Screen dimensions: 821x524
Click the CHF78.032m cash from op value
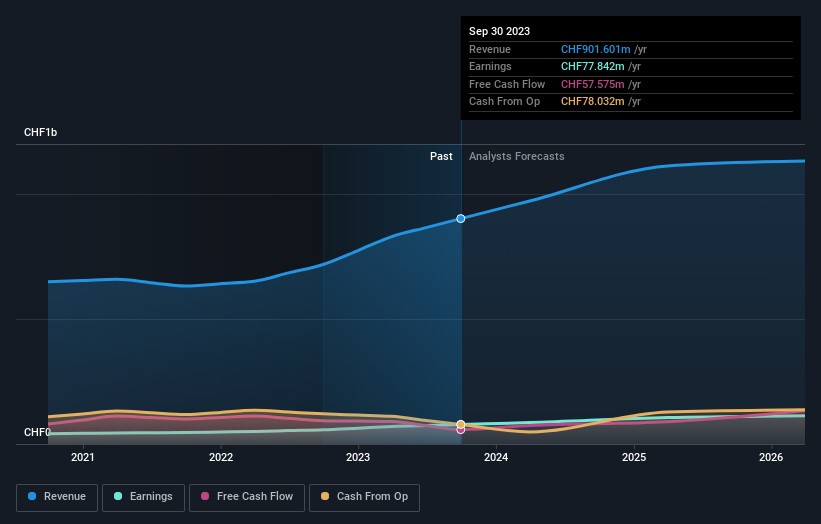(x=593, y=102)
